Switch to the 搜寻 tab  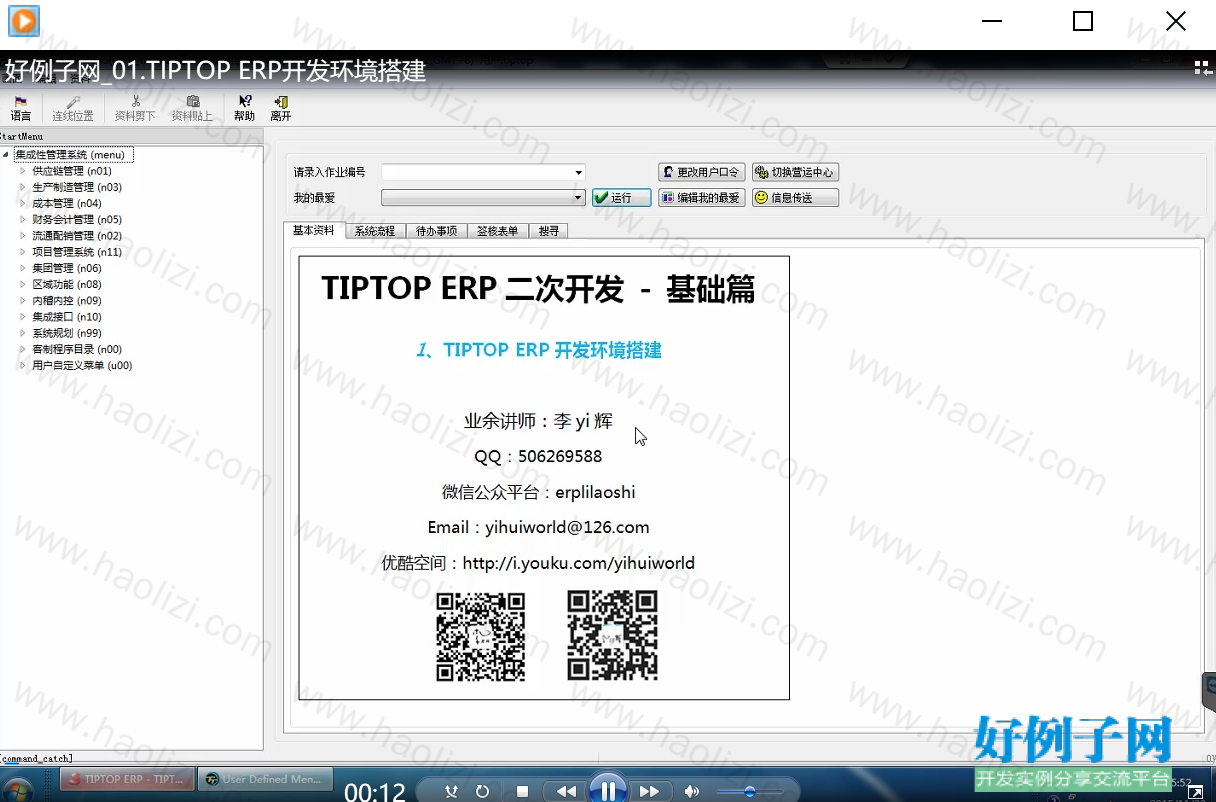coord(549,231)
